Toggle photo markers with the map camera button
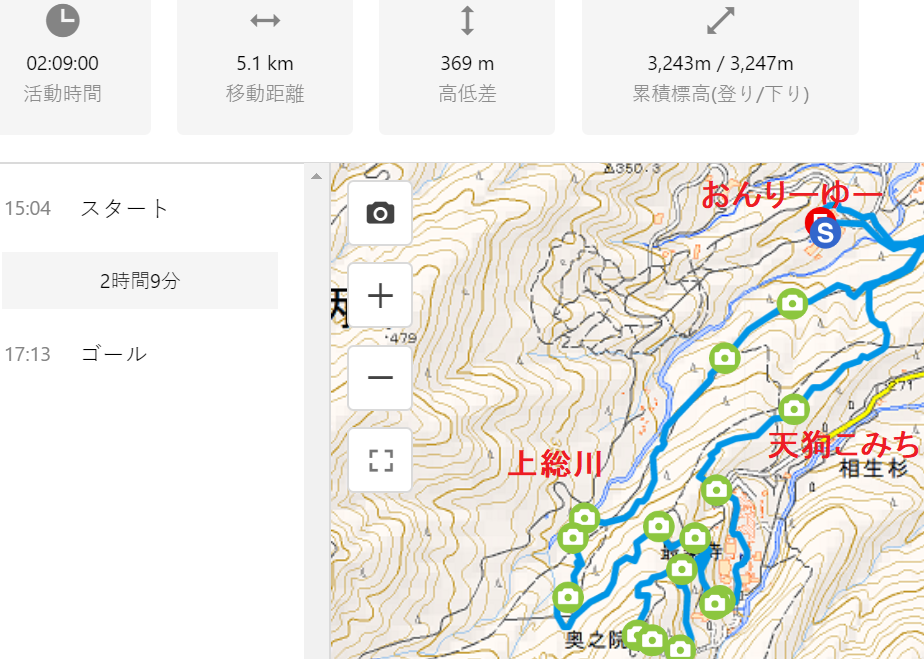 [x=380, y=213]
